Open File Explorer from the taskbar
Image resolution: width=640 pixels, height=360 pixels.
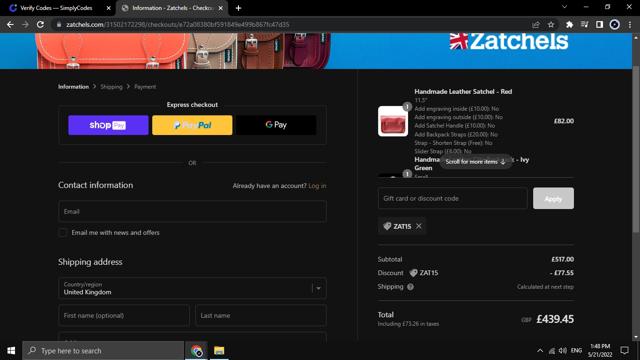[219, 351]
